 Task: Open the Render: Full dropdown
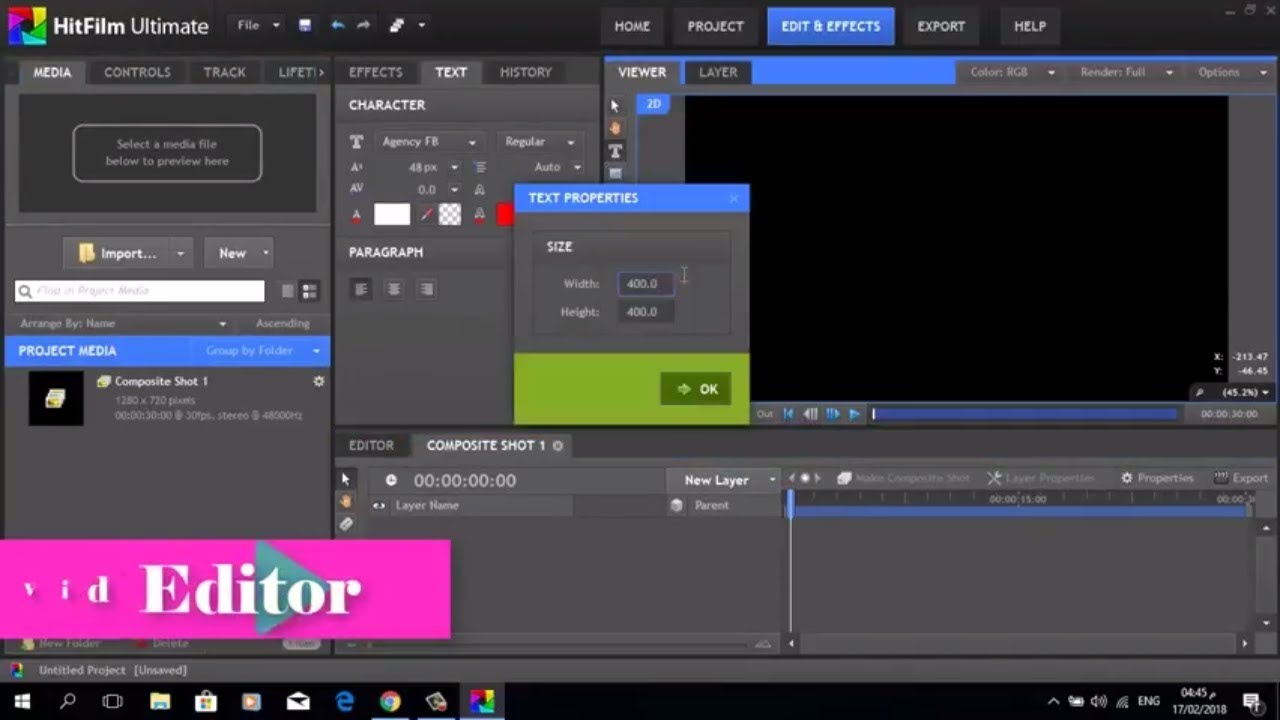pos(1127,72)
